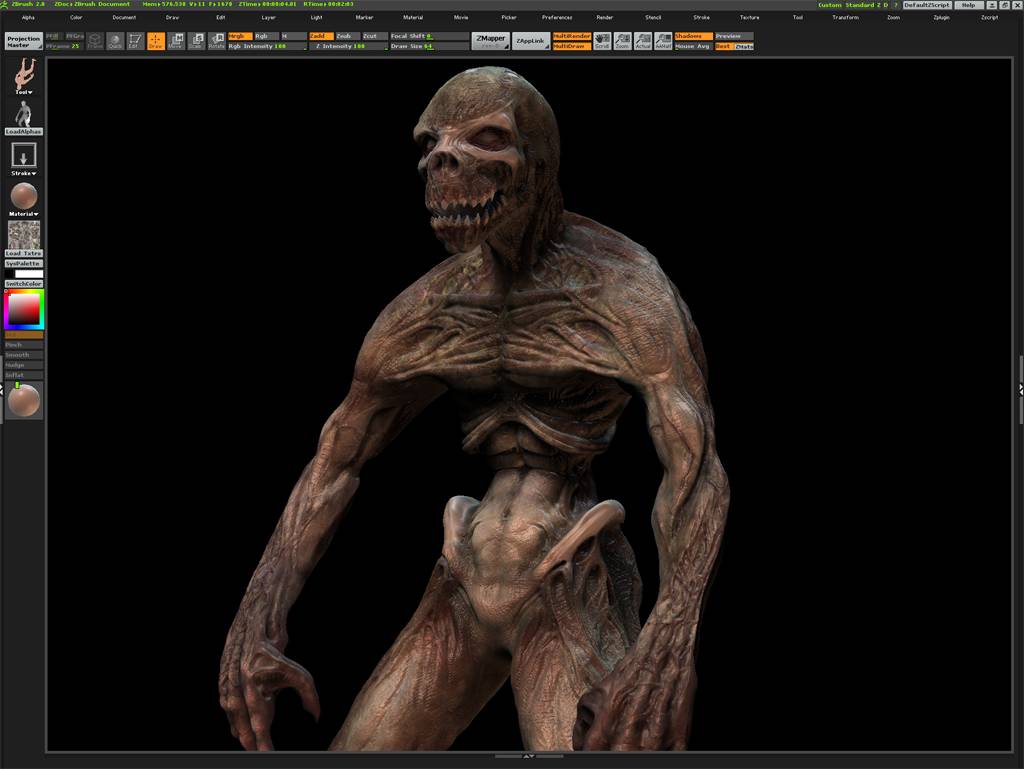The height and width of the screenshot is (769, 1024).
Task: Open the Render menu
Action: (605, 18)
